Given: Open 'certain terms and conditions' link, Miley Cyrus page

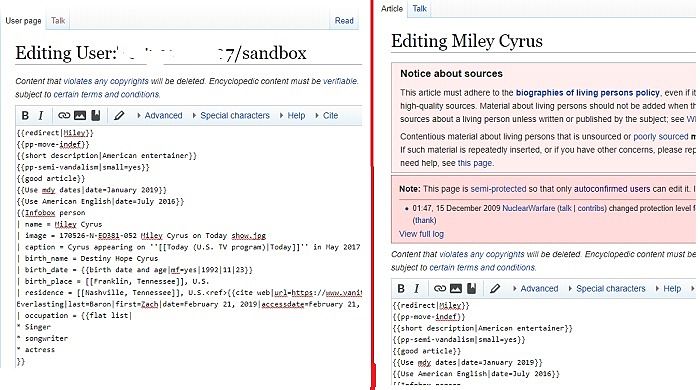Looking at the screenshot, I should pos(483,268).
